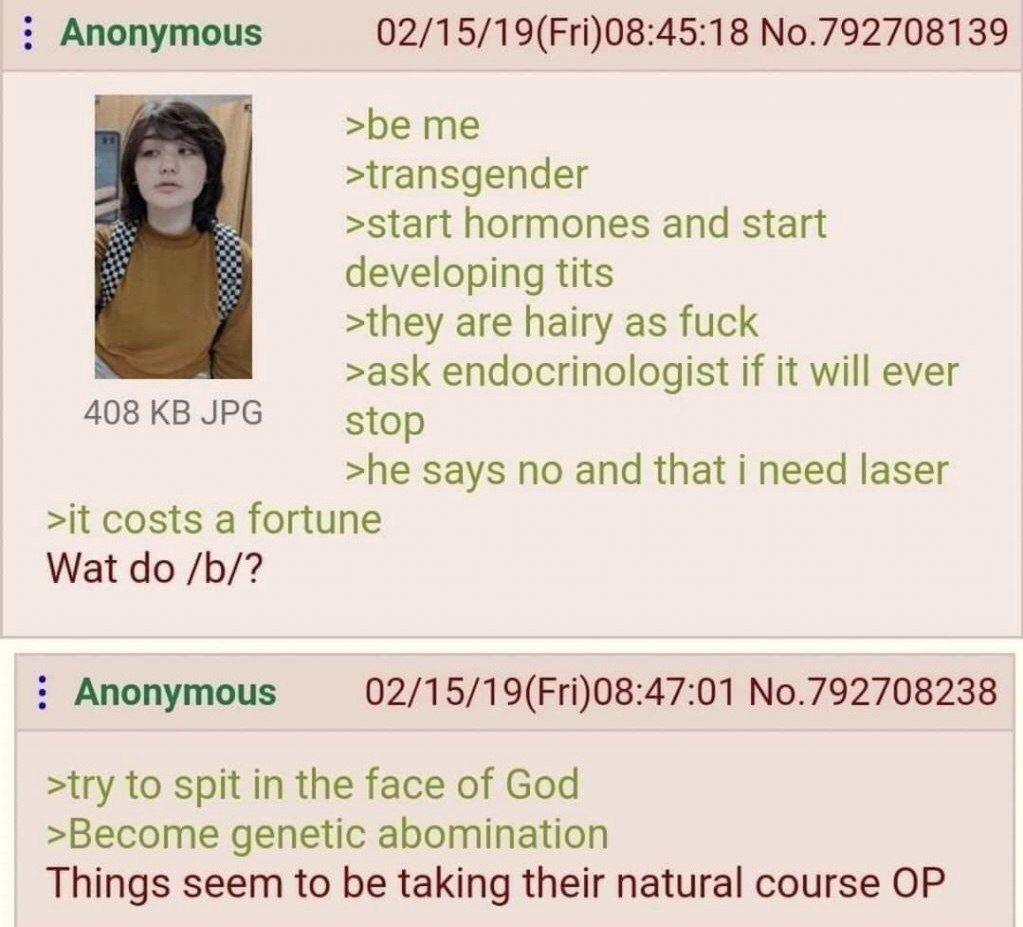
Task: Click the 408 KB JPG file info
Action: tap(174, 412)
